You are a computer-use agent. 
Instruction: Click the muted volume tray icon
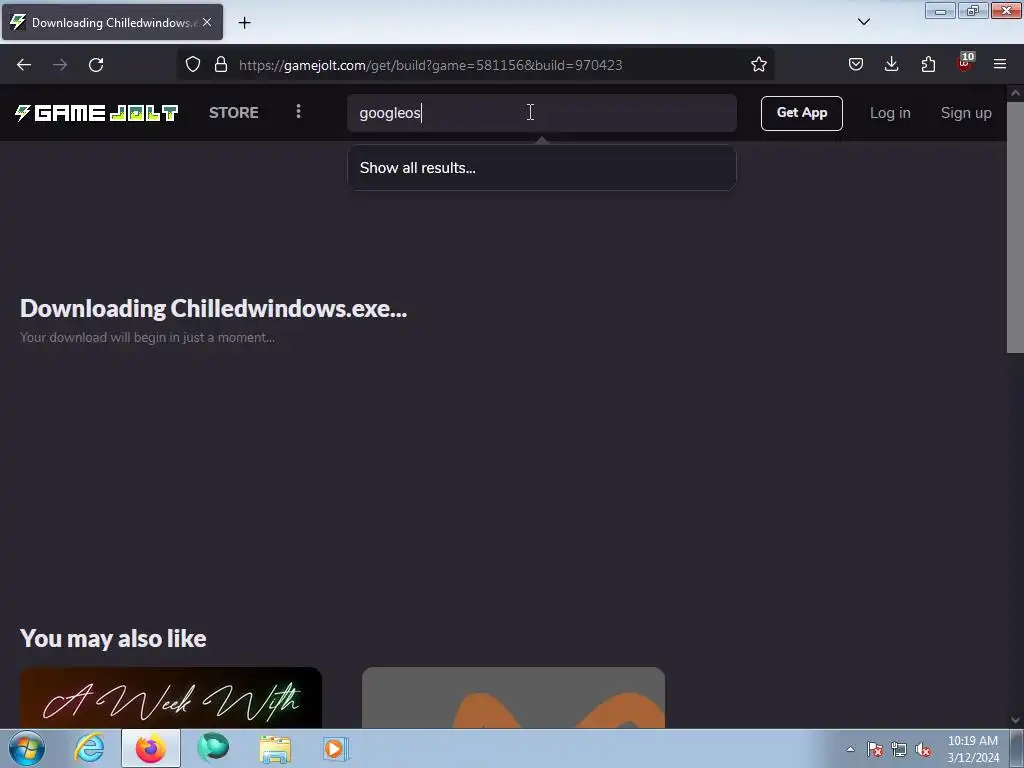923,749
